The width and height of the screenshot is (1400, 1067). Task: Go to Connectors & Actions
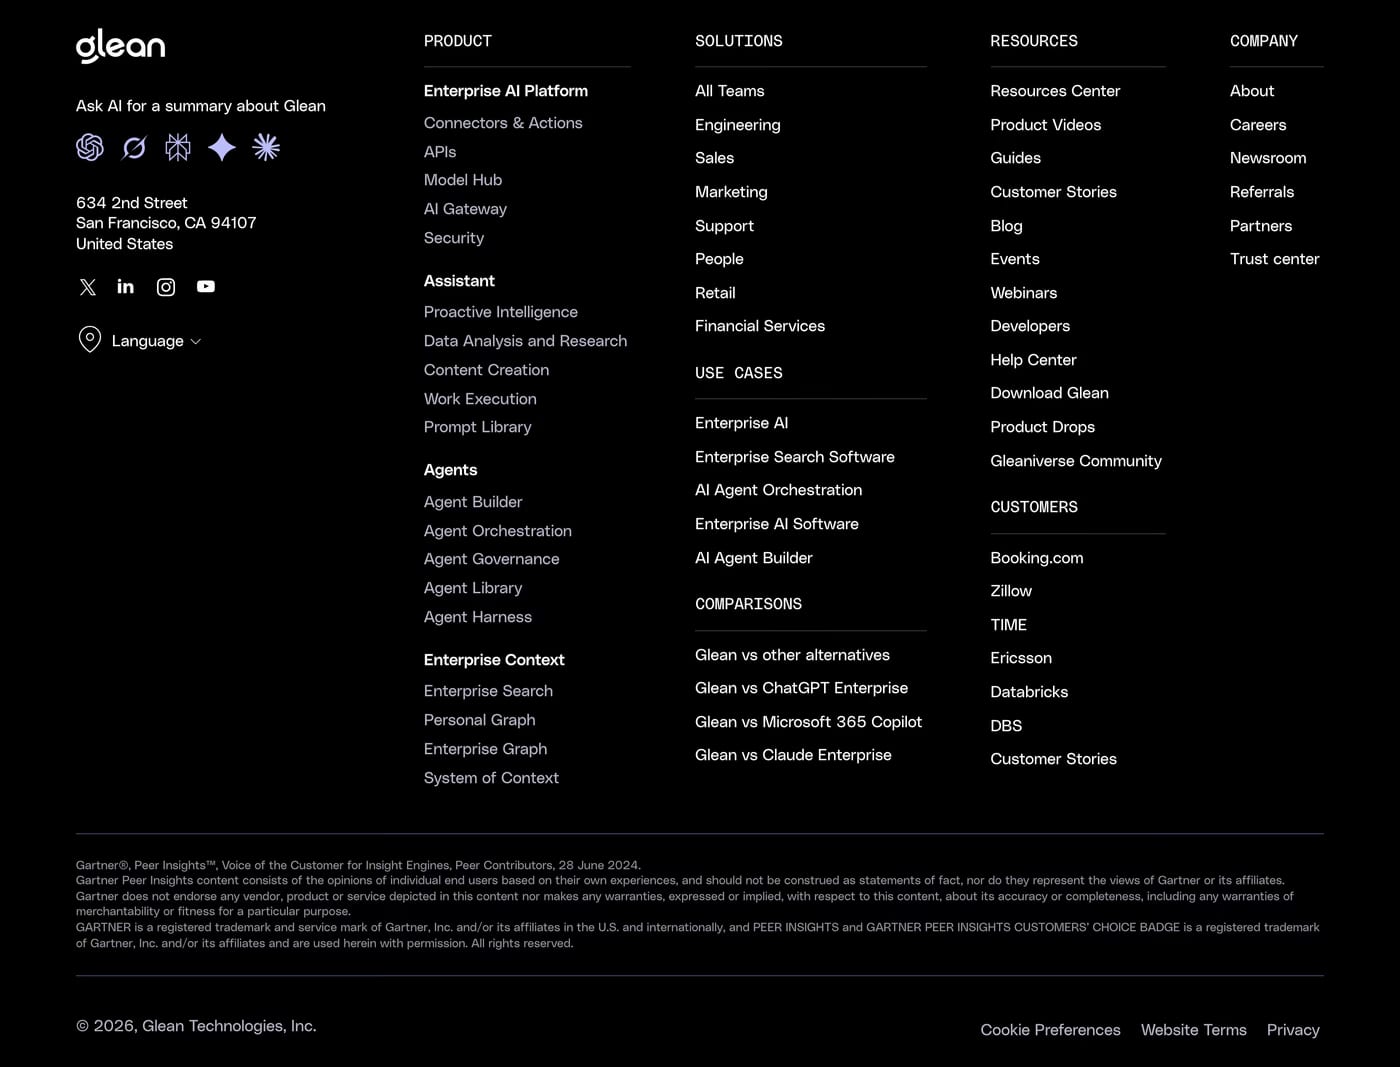click(503, 123)
